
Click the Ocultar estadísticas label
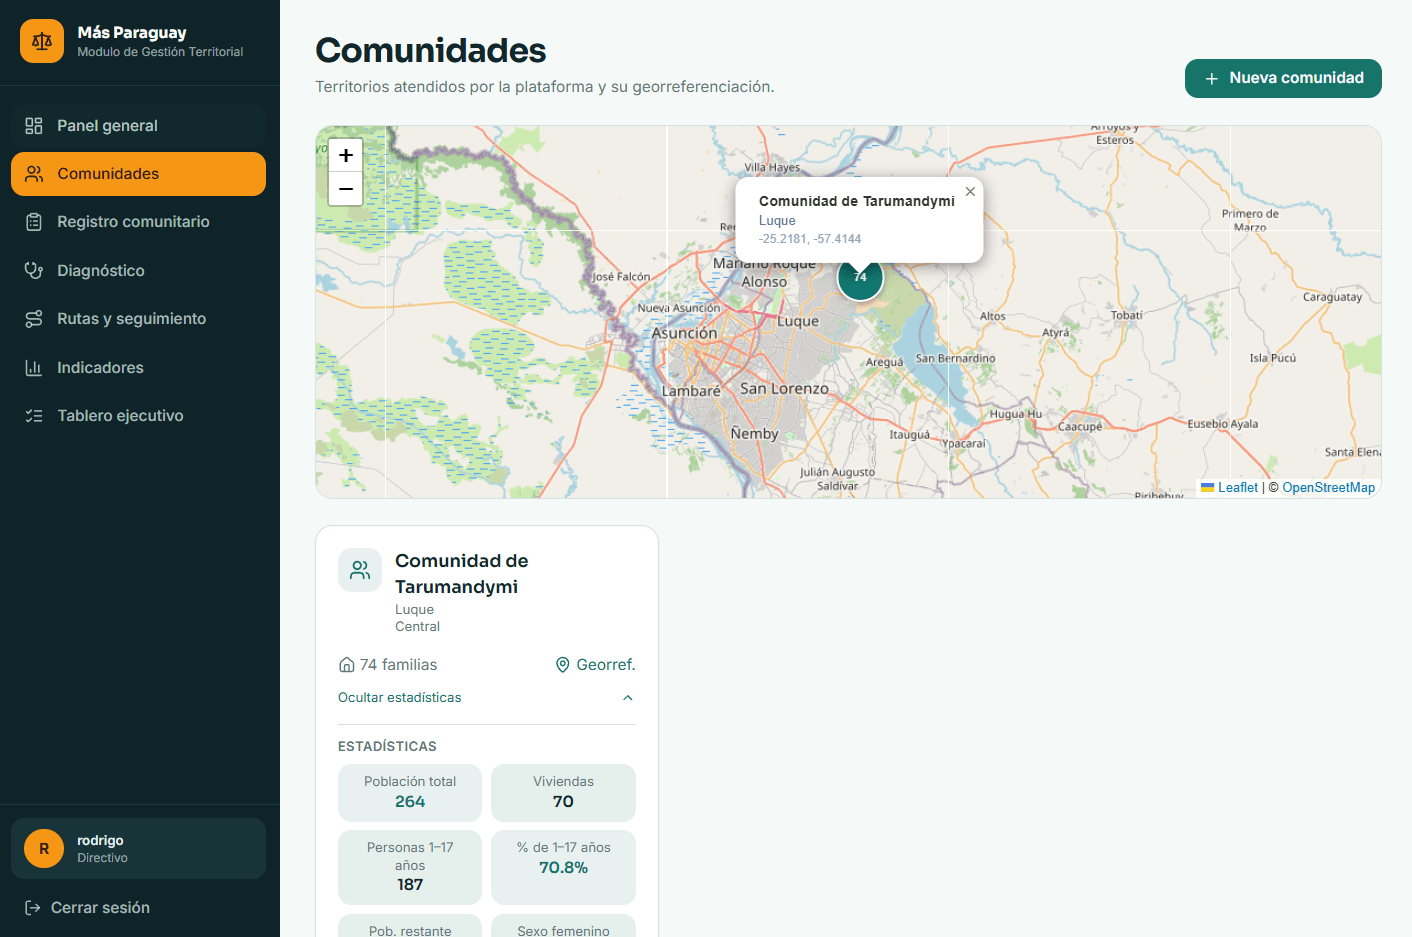(x=400, y=698)
